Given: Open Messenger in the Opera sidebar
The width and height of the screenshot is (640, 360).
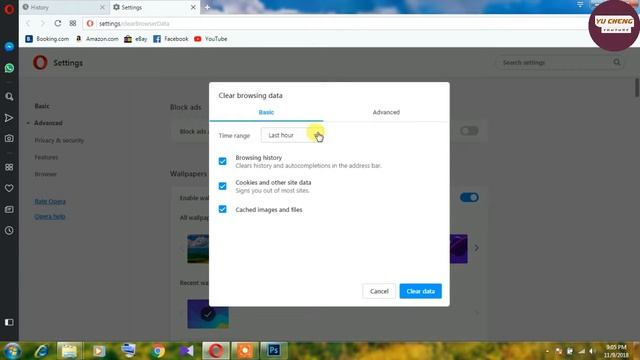Looking at the screenshot, I should point(9,47).
